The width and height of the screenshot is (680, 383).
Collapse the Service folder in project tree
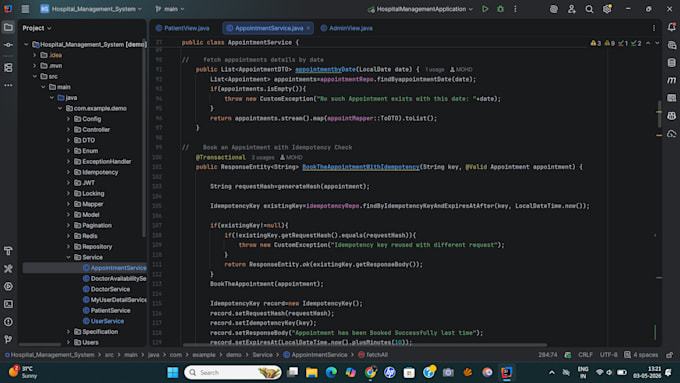tap(68, 257)
